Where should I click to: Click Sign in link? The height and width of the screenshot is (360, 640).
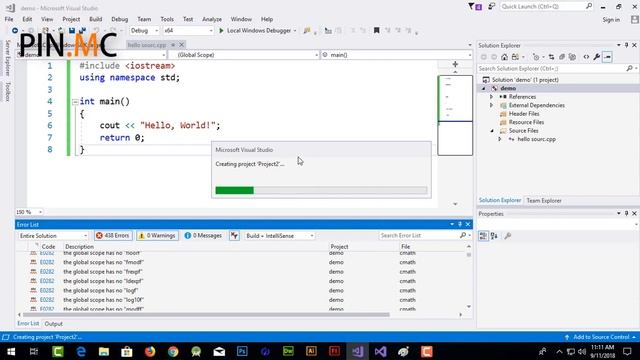click(611, 20)
